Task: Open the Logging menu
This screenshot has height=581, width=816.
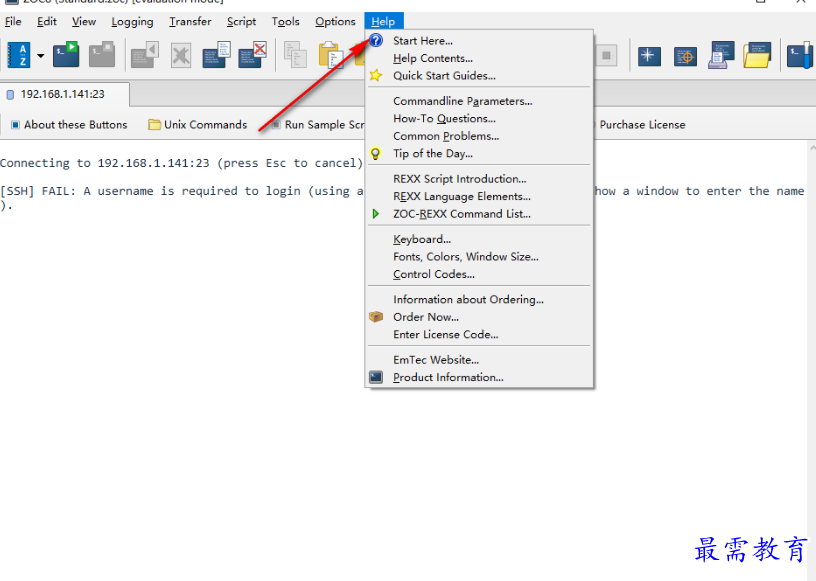Action: click(132, 21)
